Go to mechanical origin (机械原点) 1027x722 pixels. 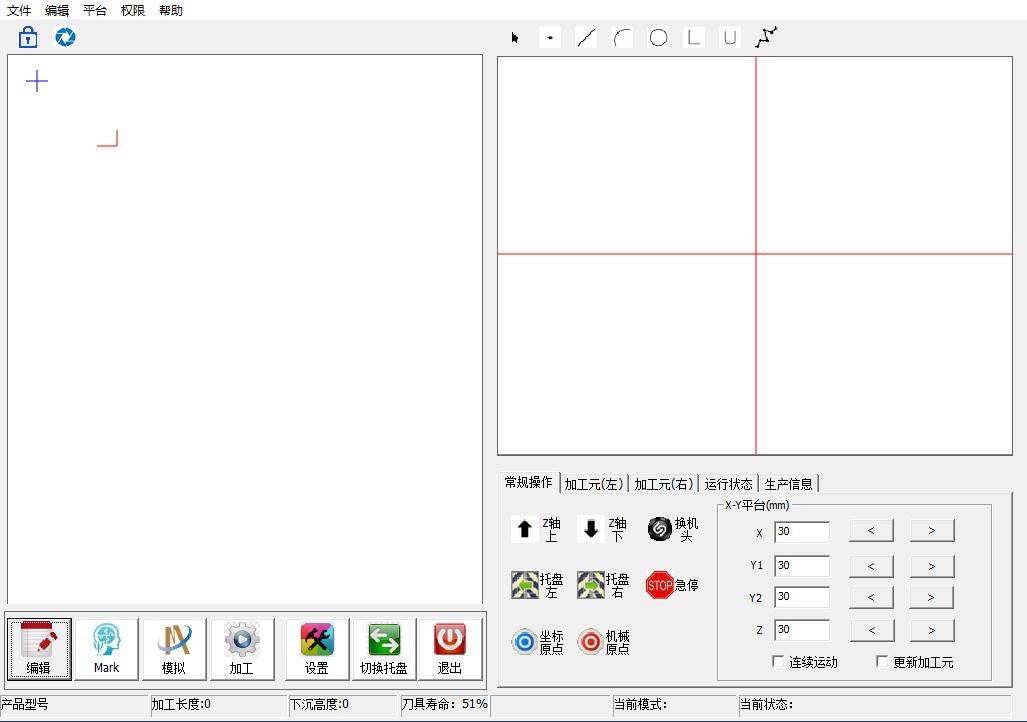pyautogui.click(x=591, y=642)
